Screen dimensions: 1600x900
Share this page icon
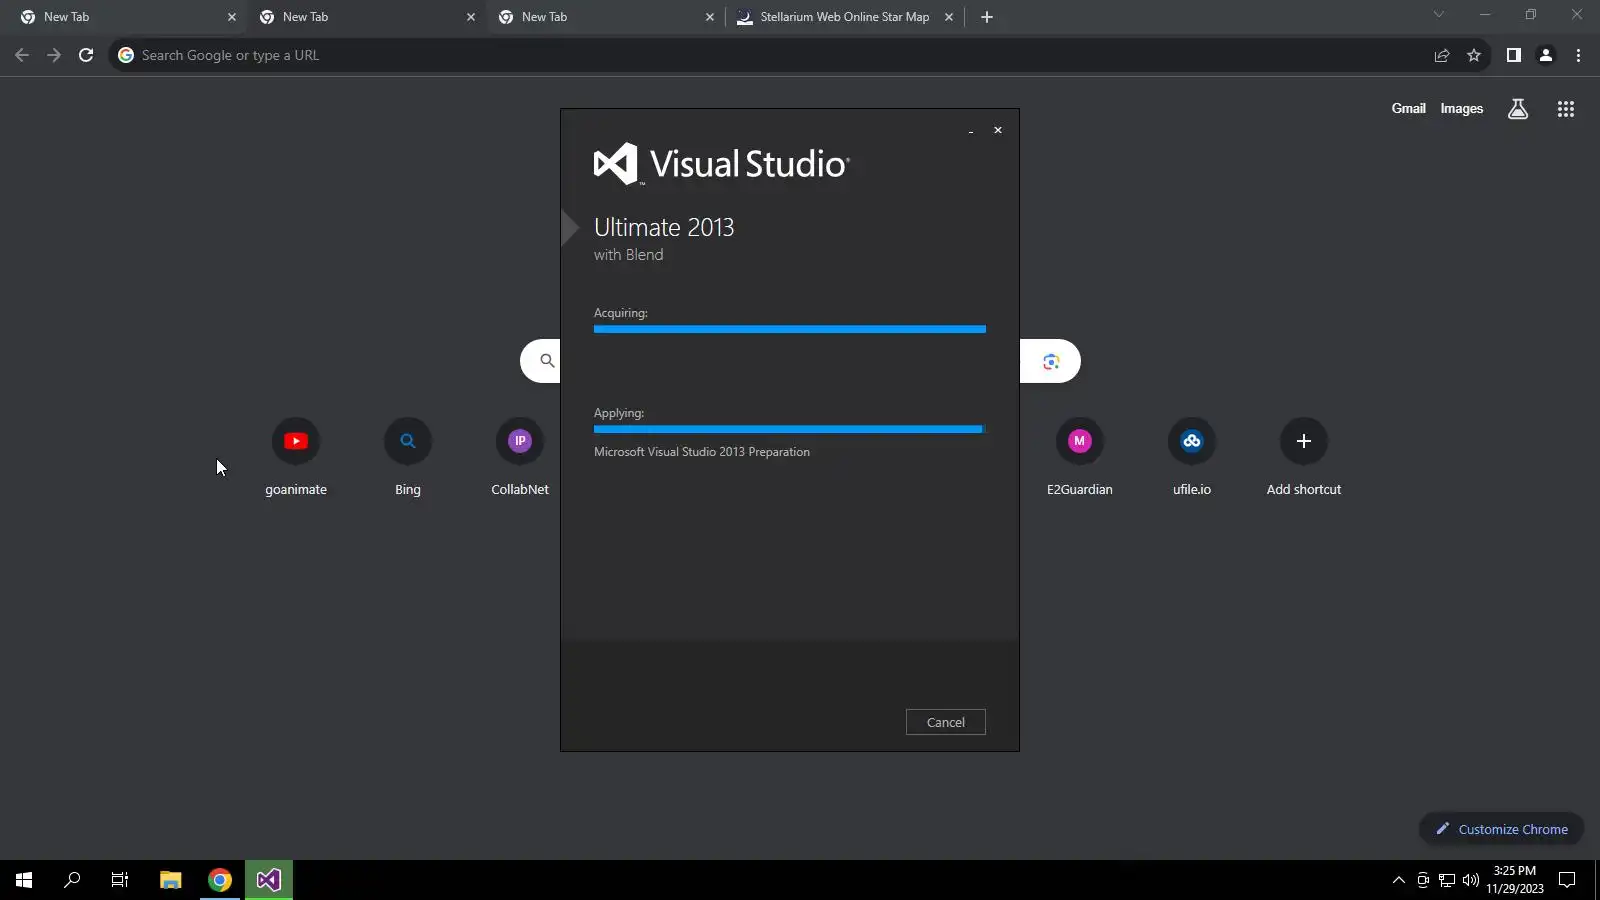coord(1442,55)
